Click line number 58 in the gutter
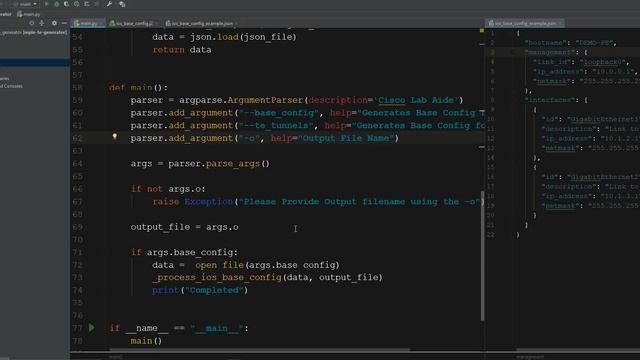Image resolution: width=640 pixels, height=360 pixels. pos(77,88)
